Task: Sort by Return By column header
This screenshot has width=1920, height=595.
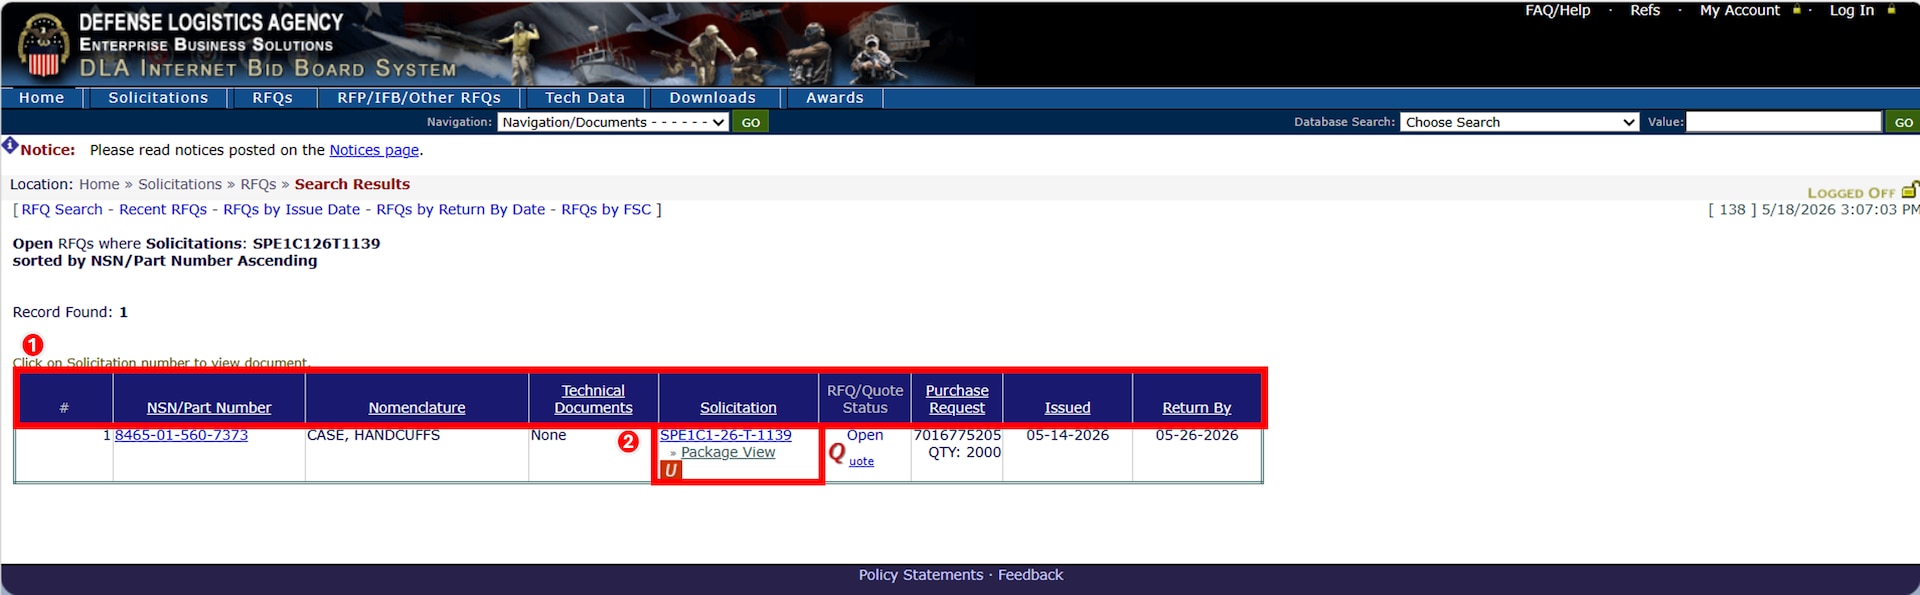Action: [x=1196, y=408]
